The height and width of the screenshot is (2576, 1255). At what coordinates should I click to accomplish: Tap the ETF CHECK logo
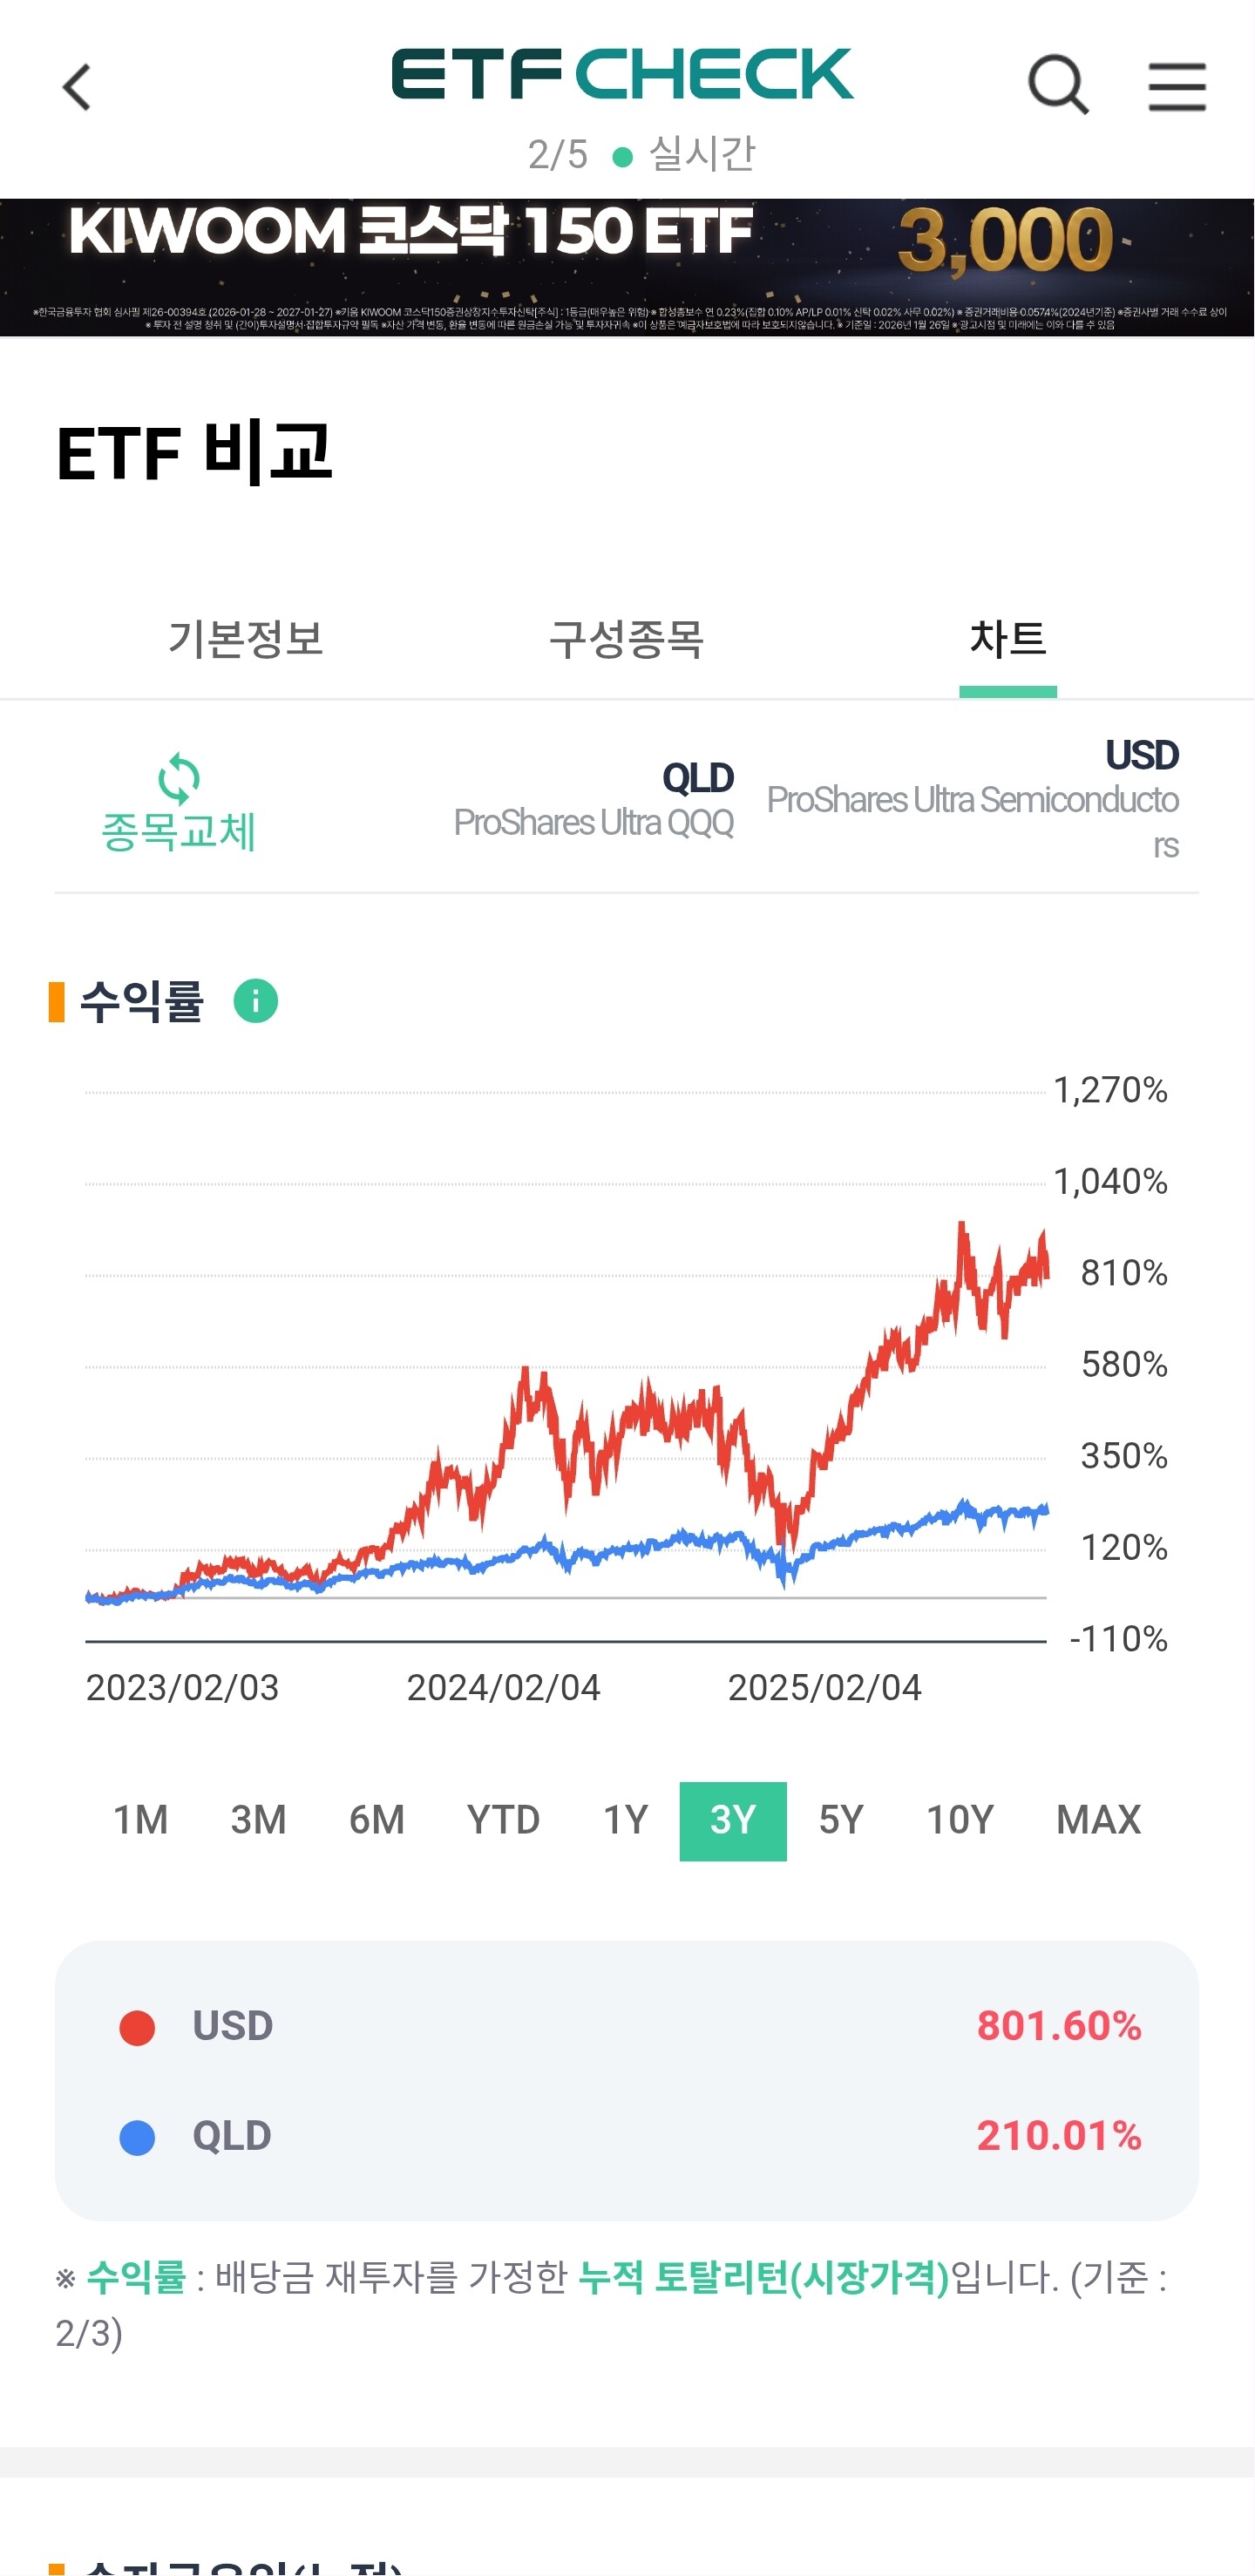pos(622,74)
